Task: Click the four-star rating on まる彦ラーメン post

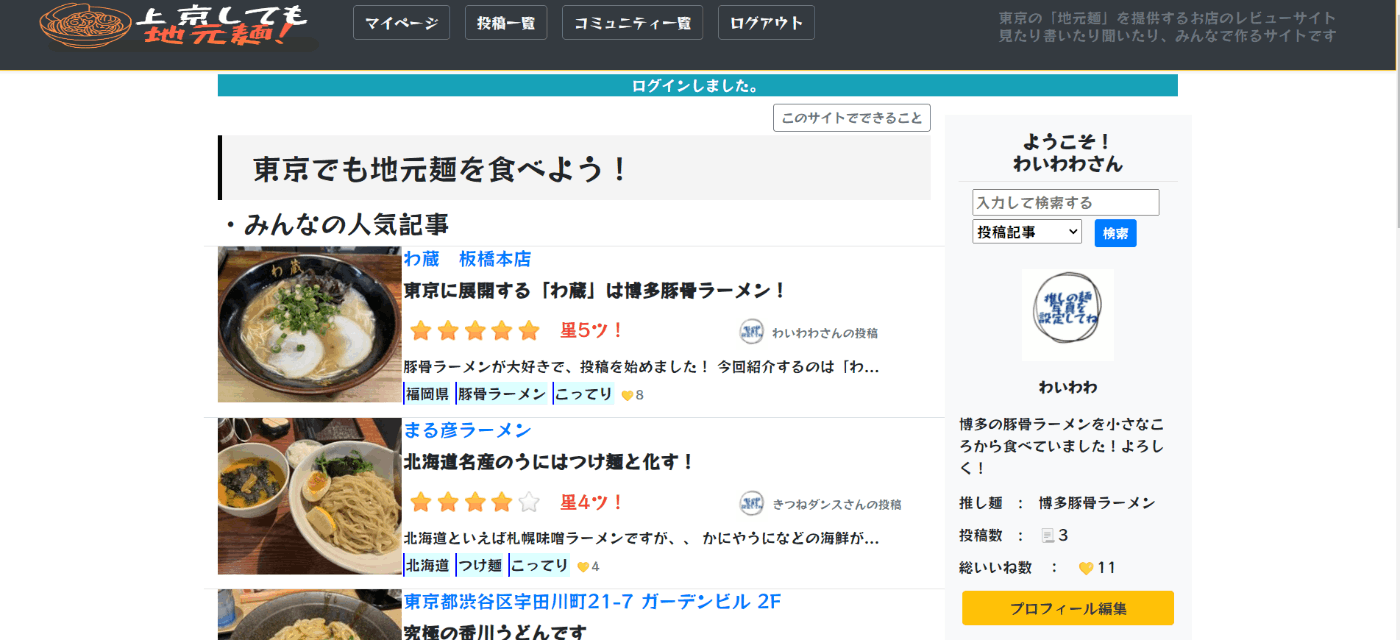Action: point(475,503)
